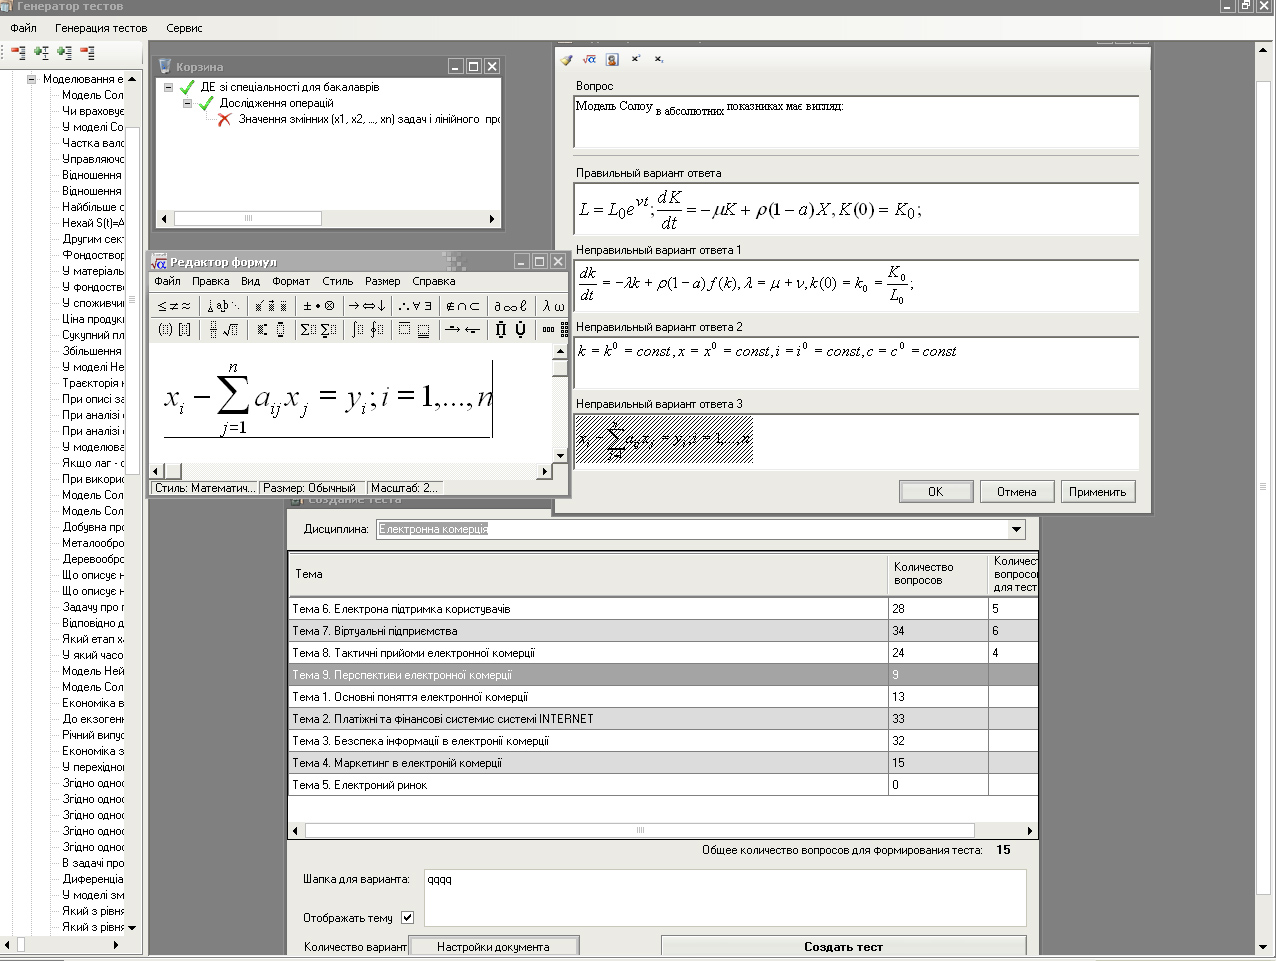Open the integral templates palette
This screenshot has width=1276, height=961.
click(x=367, y=329)
